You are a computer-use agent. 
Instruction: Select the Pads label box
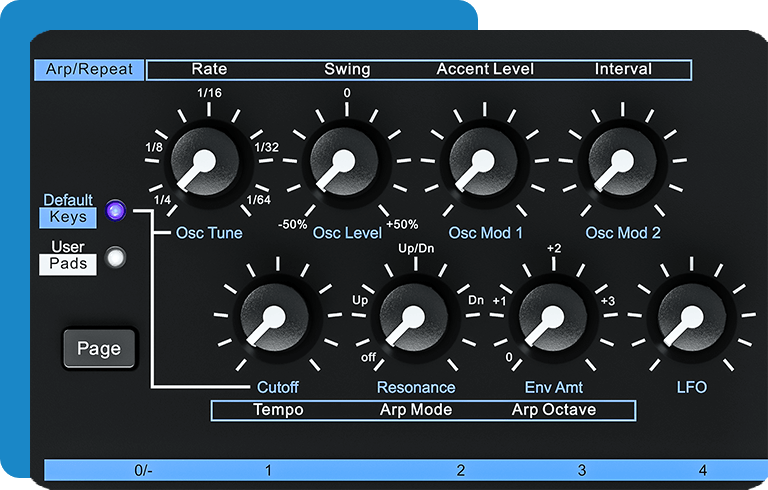click(x=68, y=264)
